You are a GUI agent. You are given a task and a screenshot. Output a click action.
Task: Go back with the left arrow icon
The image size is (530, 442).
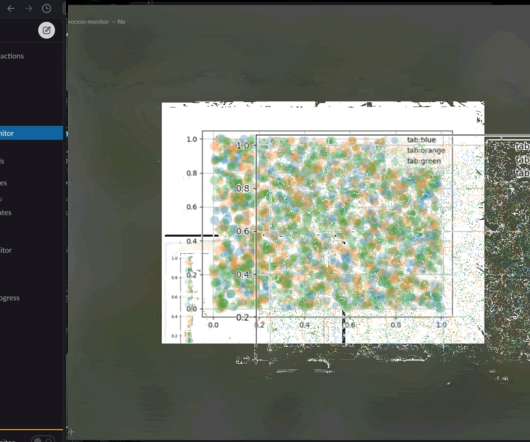pos(11,8)
